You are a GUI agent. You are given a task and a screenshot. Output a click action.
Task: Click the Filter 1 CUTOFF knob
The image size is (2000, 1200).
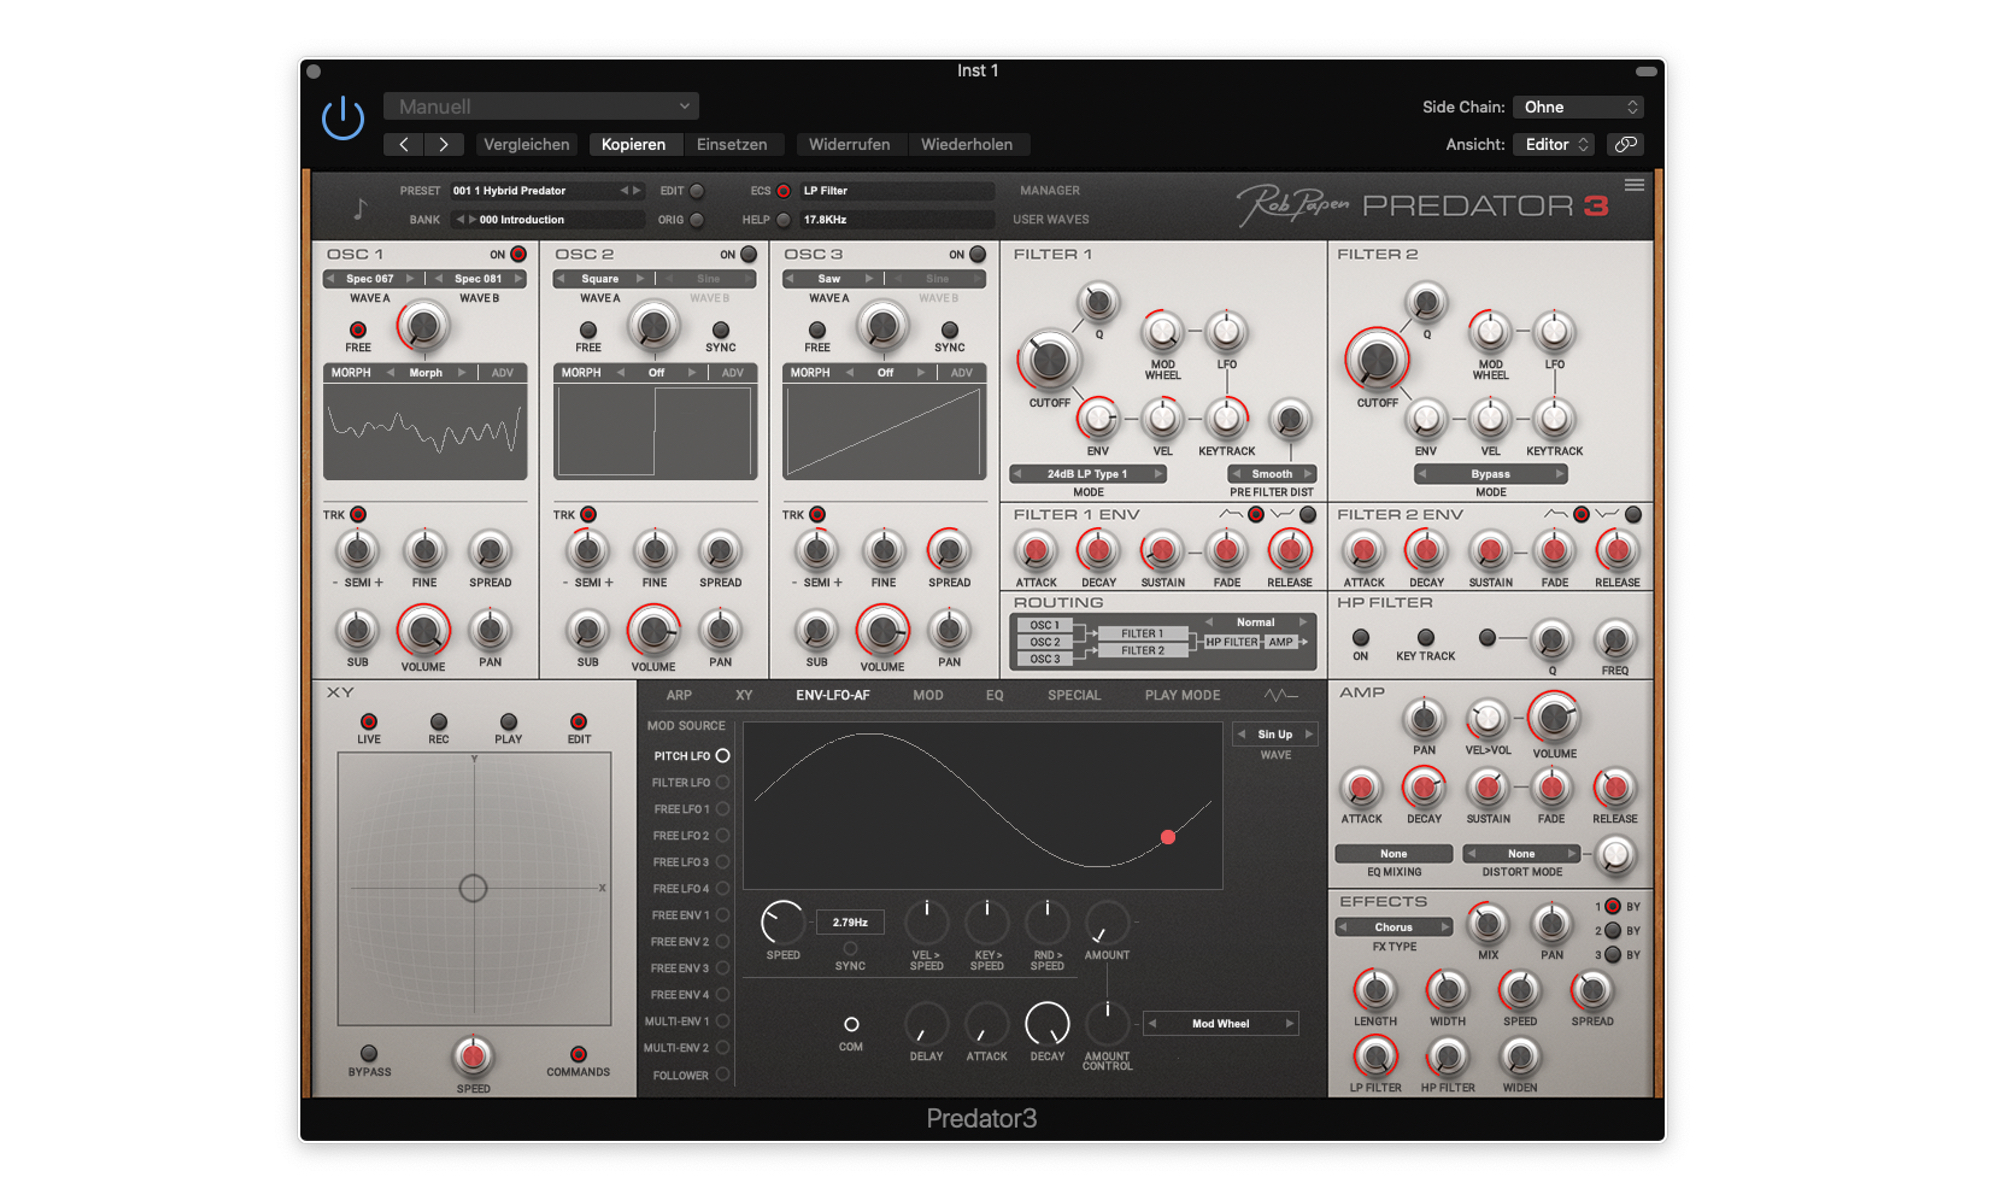[1049, 360]
